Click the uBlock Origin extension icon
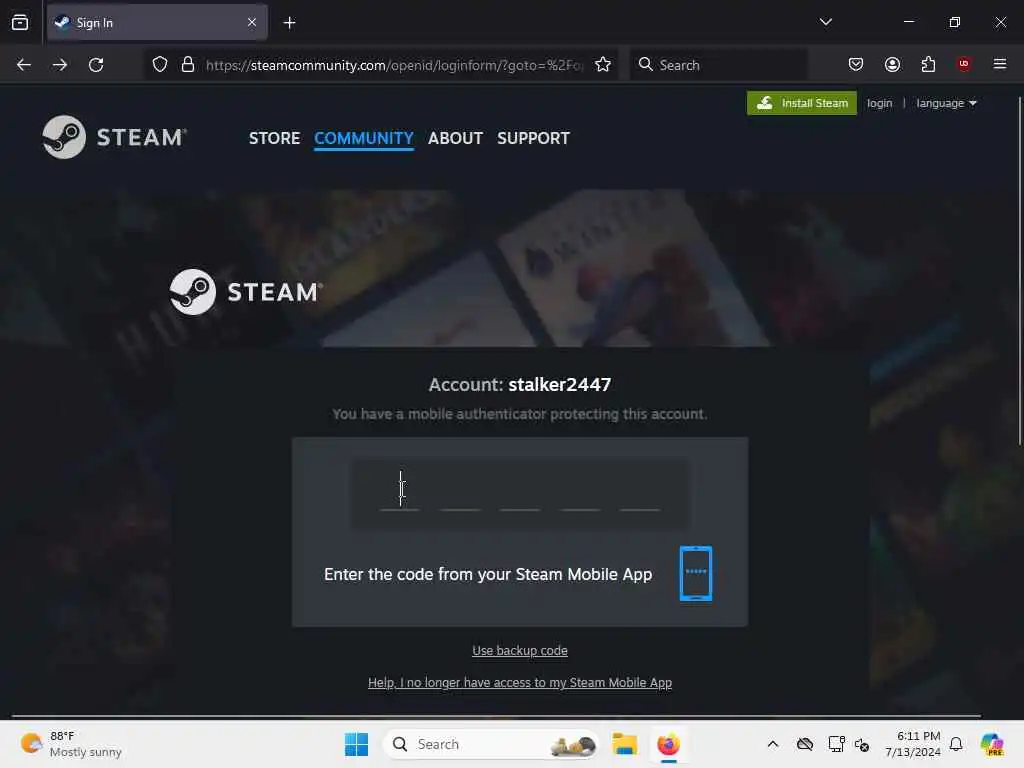Viewport: 1024px width, 768px height. click(964, 64)
